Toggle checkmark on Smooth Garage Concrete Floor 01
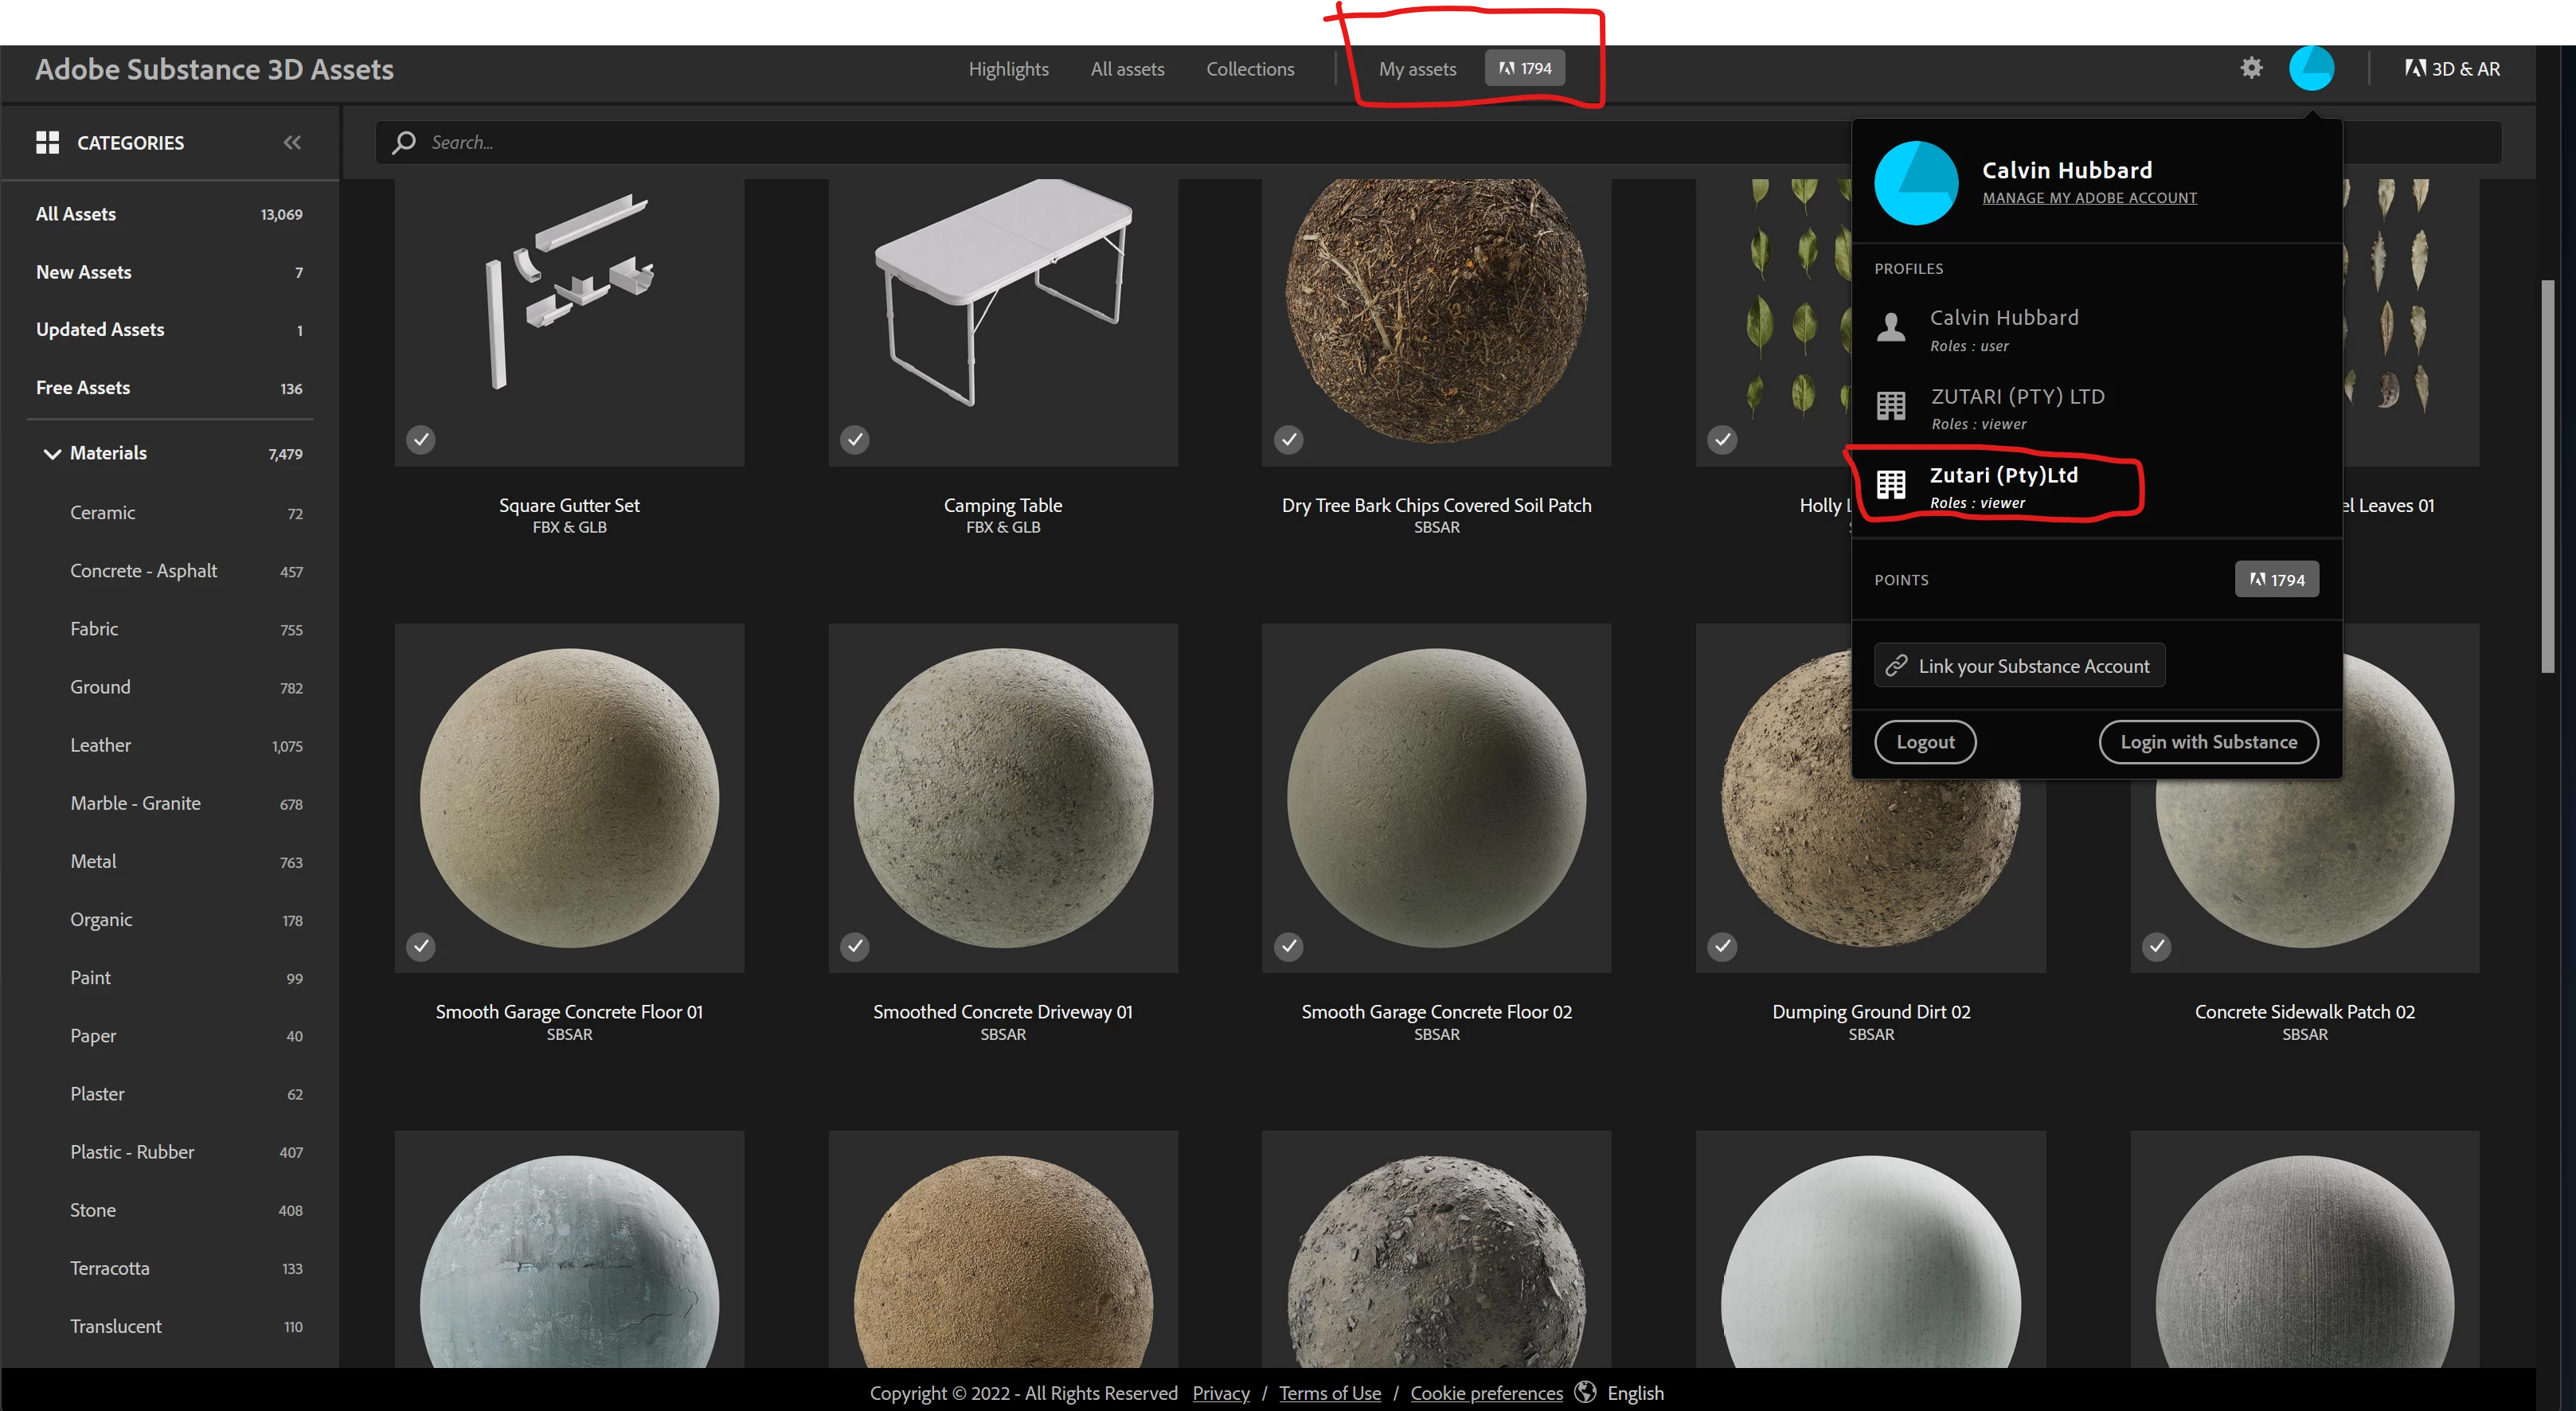 tap(421, 945)
